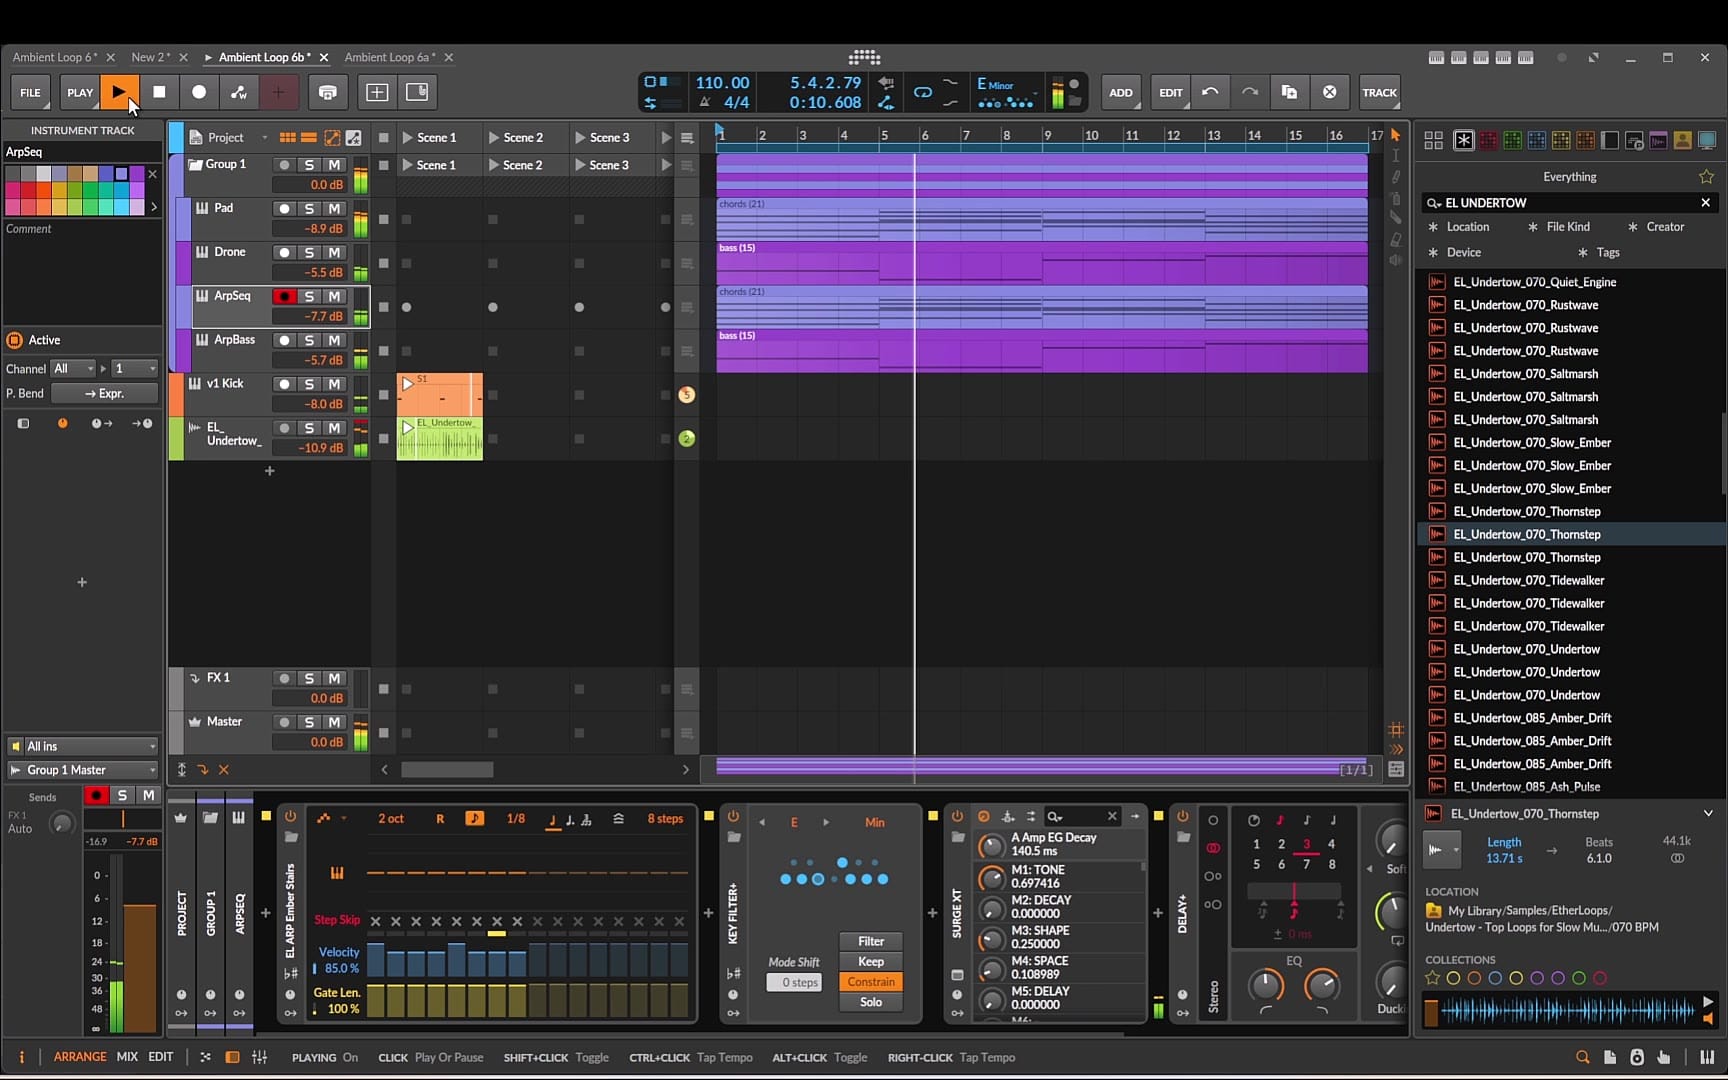The width and height of the screenshot is (1728, 1080).
Task: Collapse Group 1 track folder
Action: pyautogui.click(x=195, y=165)
